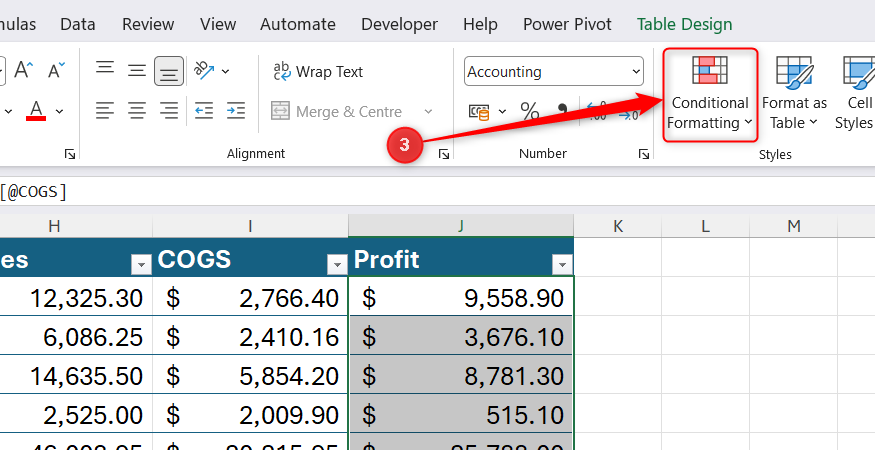This screenshot has width=875, height=450.
Task: Select COGS cell 2,766.40
Action: (x=250, y=296)
